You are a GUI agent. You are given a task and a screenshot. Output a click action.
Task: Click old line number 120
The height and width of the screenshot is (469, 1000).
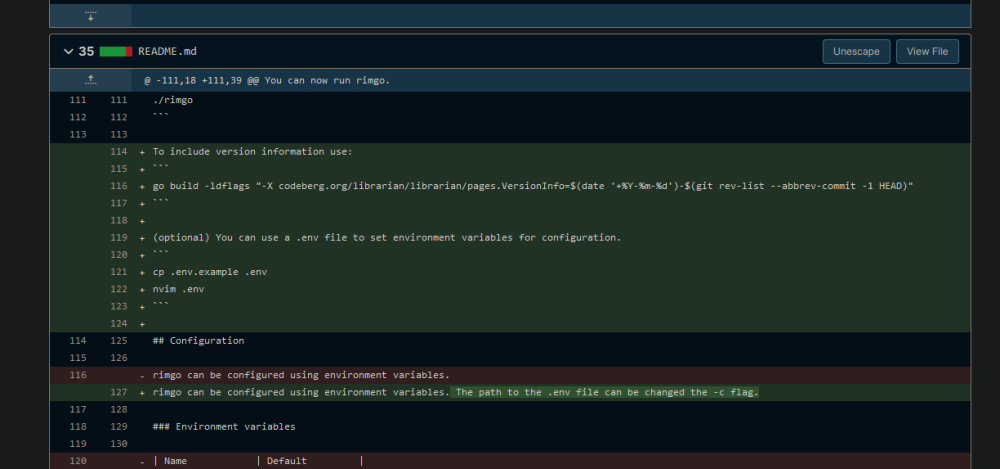(x=77, y=461)
